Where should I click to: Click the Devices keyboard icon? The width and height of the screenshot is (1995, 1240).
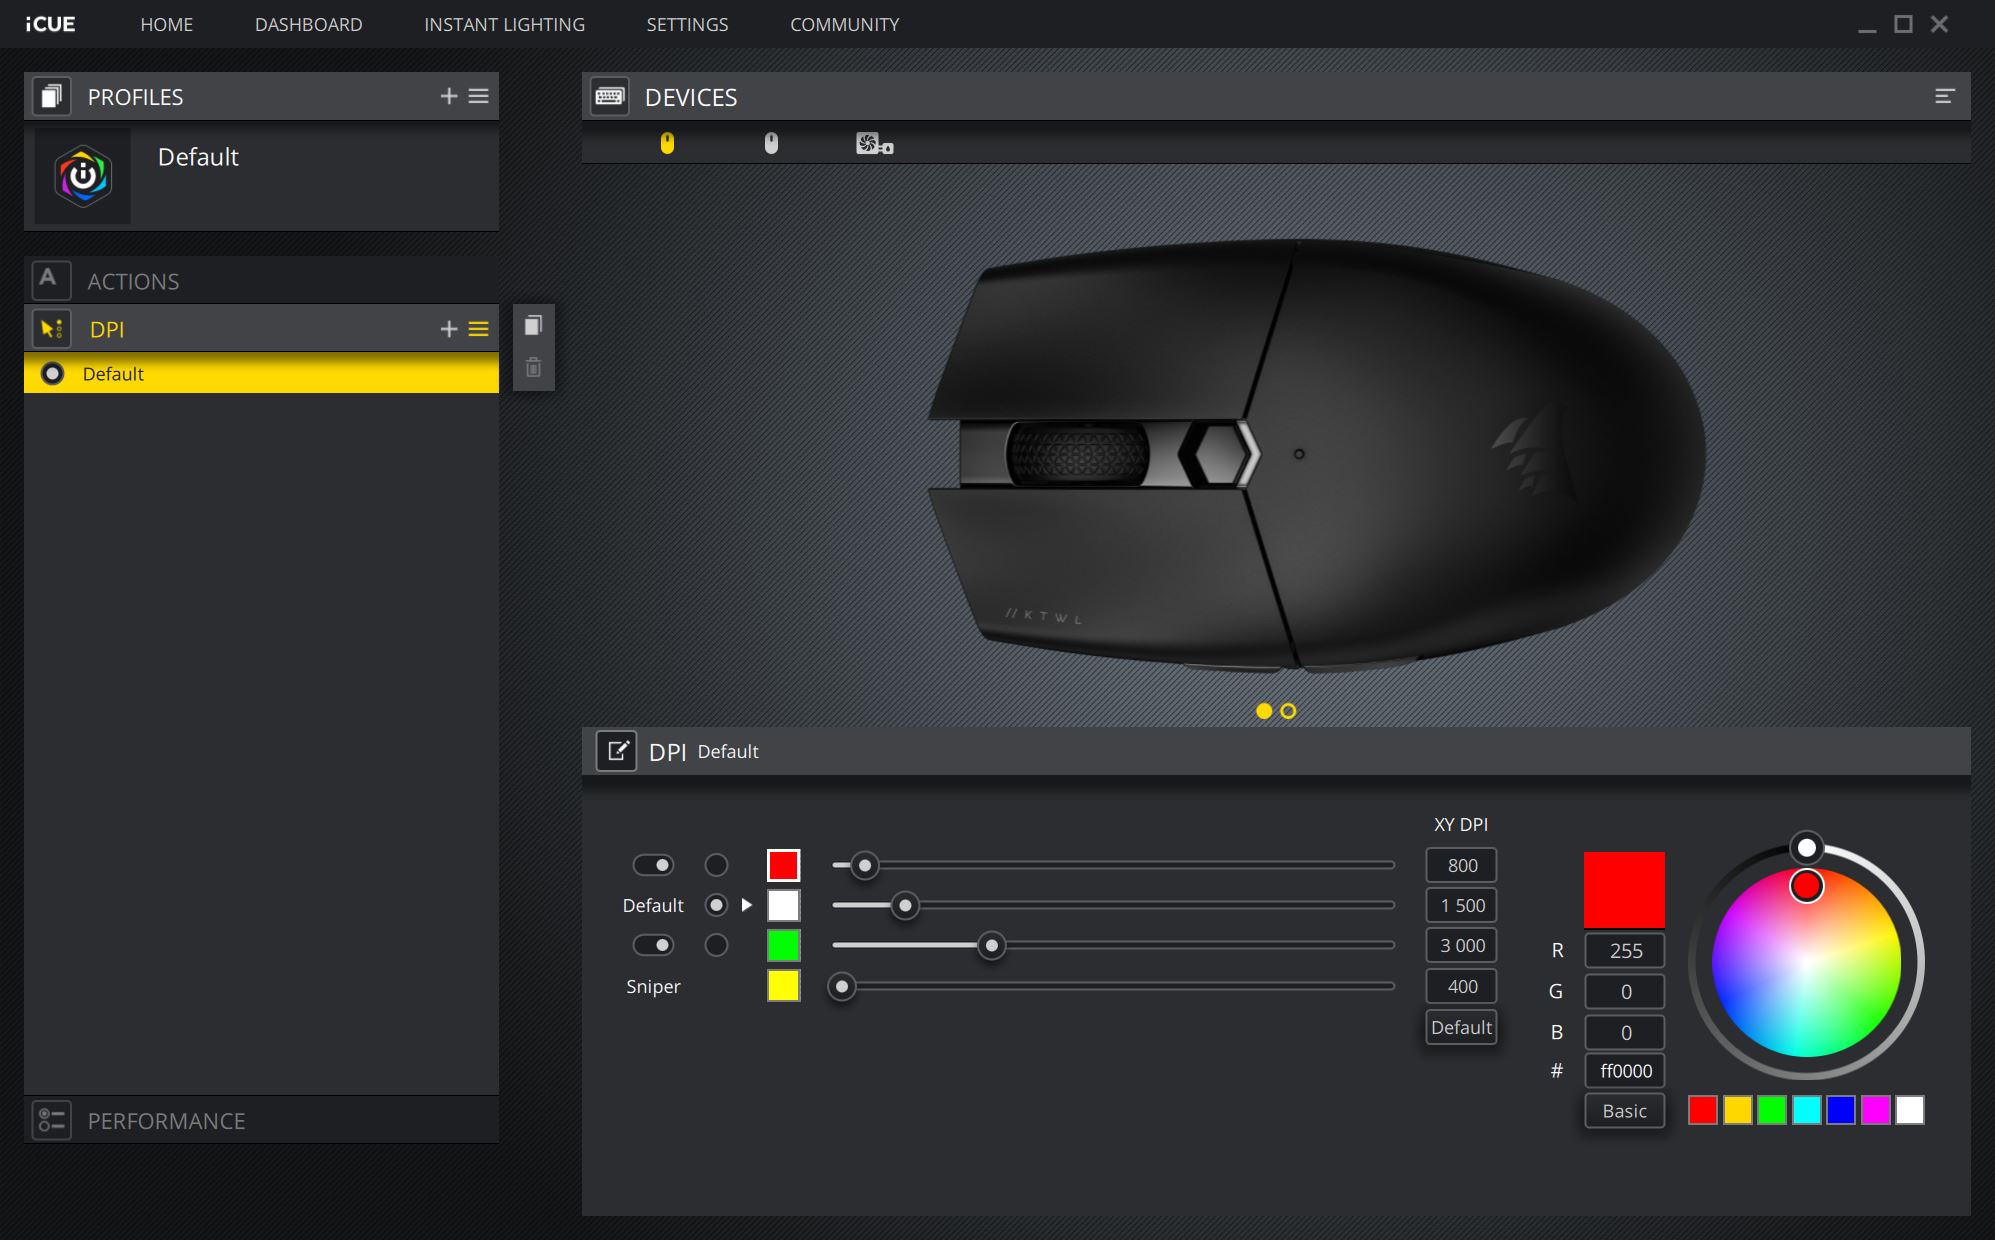[x=609, y=96]
